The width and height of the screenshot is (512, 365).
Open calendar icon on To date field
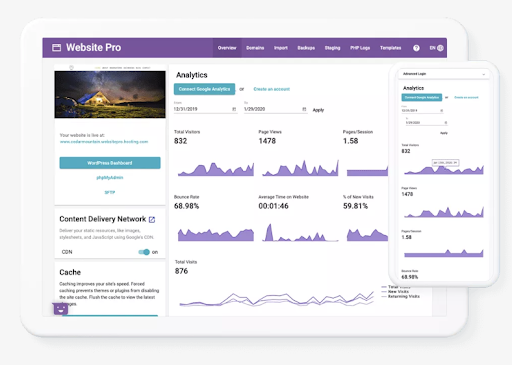click(x=304, y=109)
